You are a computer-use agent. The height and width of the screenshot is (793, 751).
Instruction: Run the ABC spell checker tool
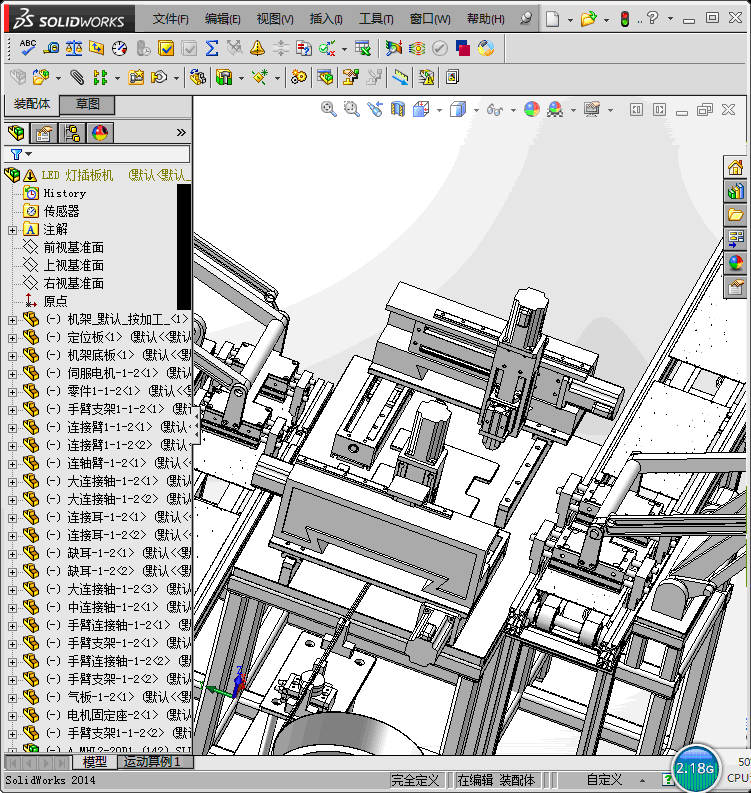(x=27, y=48)
